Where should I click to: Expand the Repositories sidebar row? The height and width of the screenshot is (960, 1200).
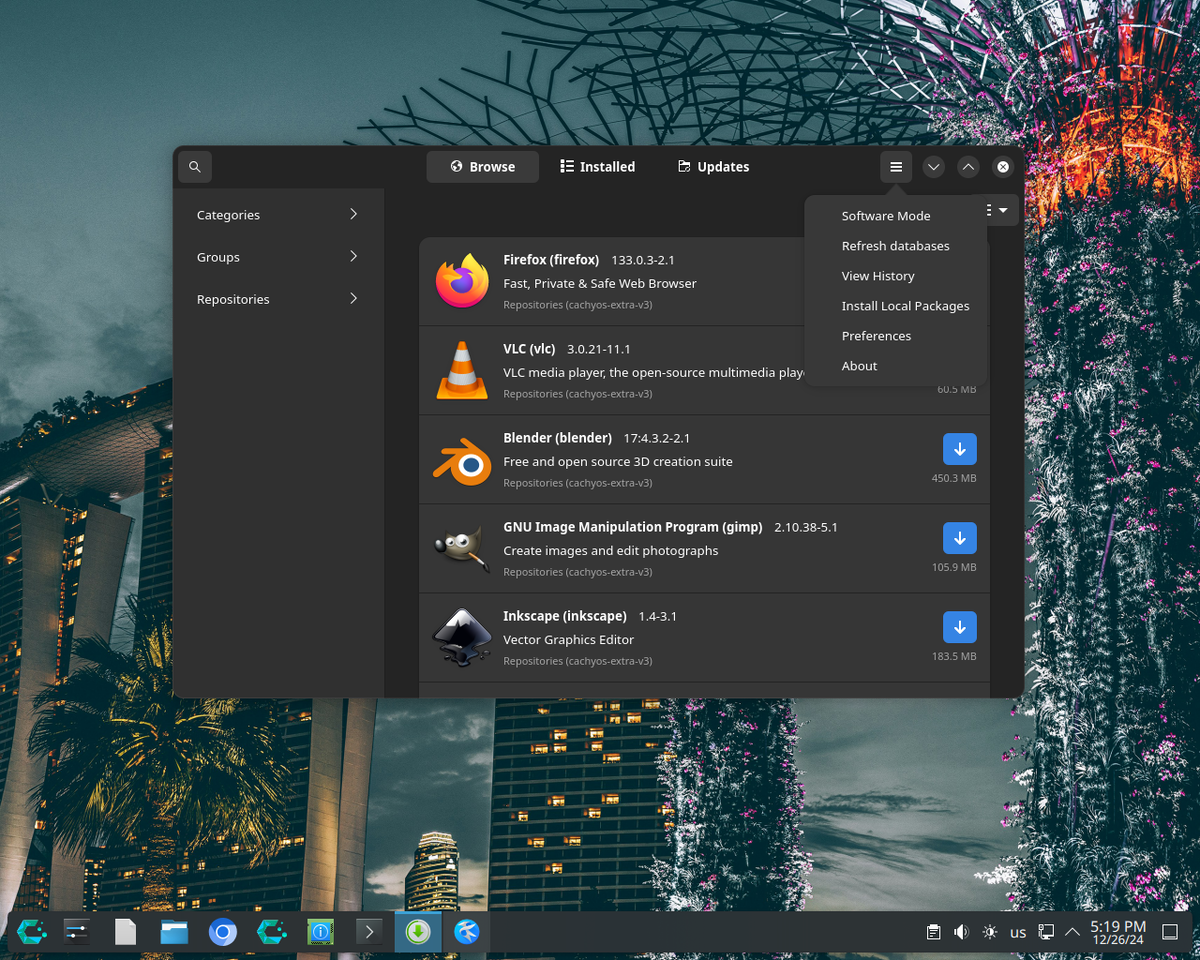278,299
